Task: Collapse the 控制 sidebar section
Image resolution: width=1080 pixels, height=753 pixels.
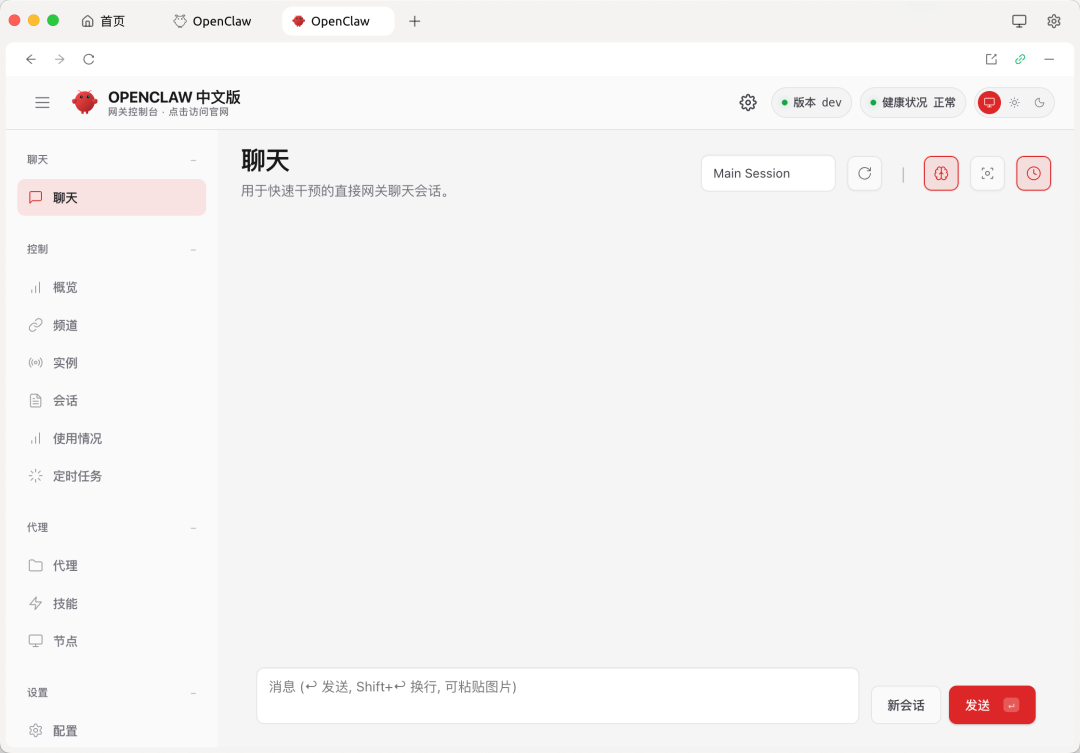Action: 193,249
